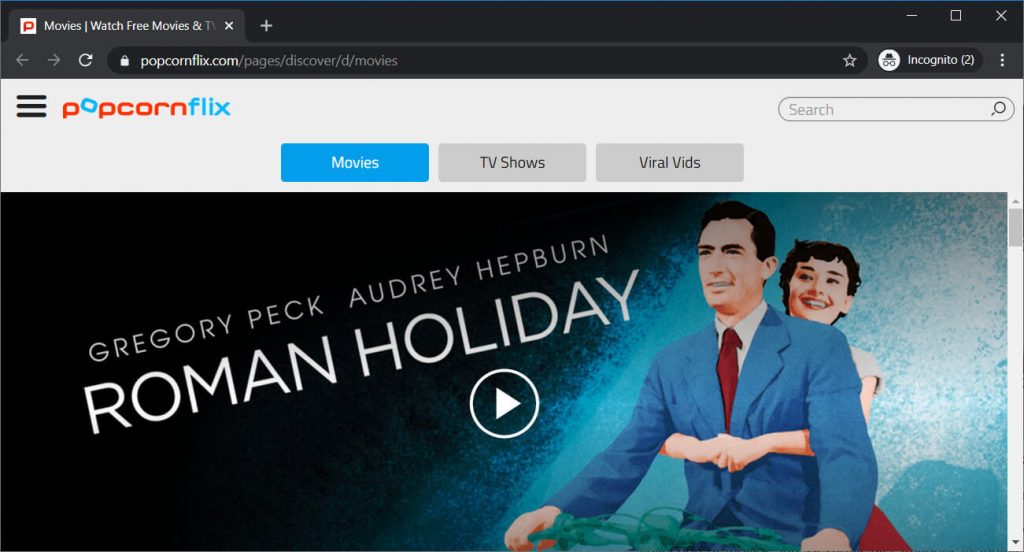1024x552 pixels.
Task: Reload the current page
Action: click(86, 60)
